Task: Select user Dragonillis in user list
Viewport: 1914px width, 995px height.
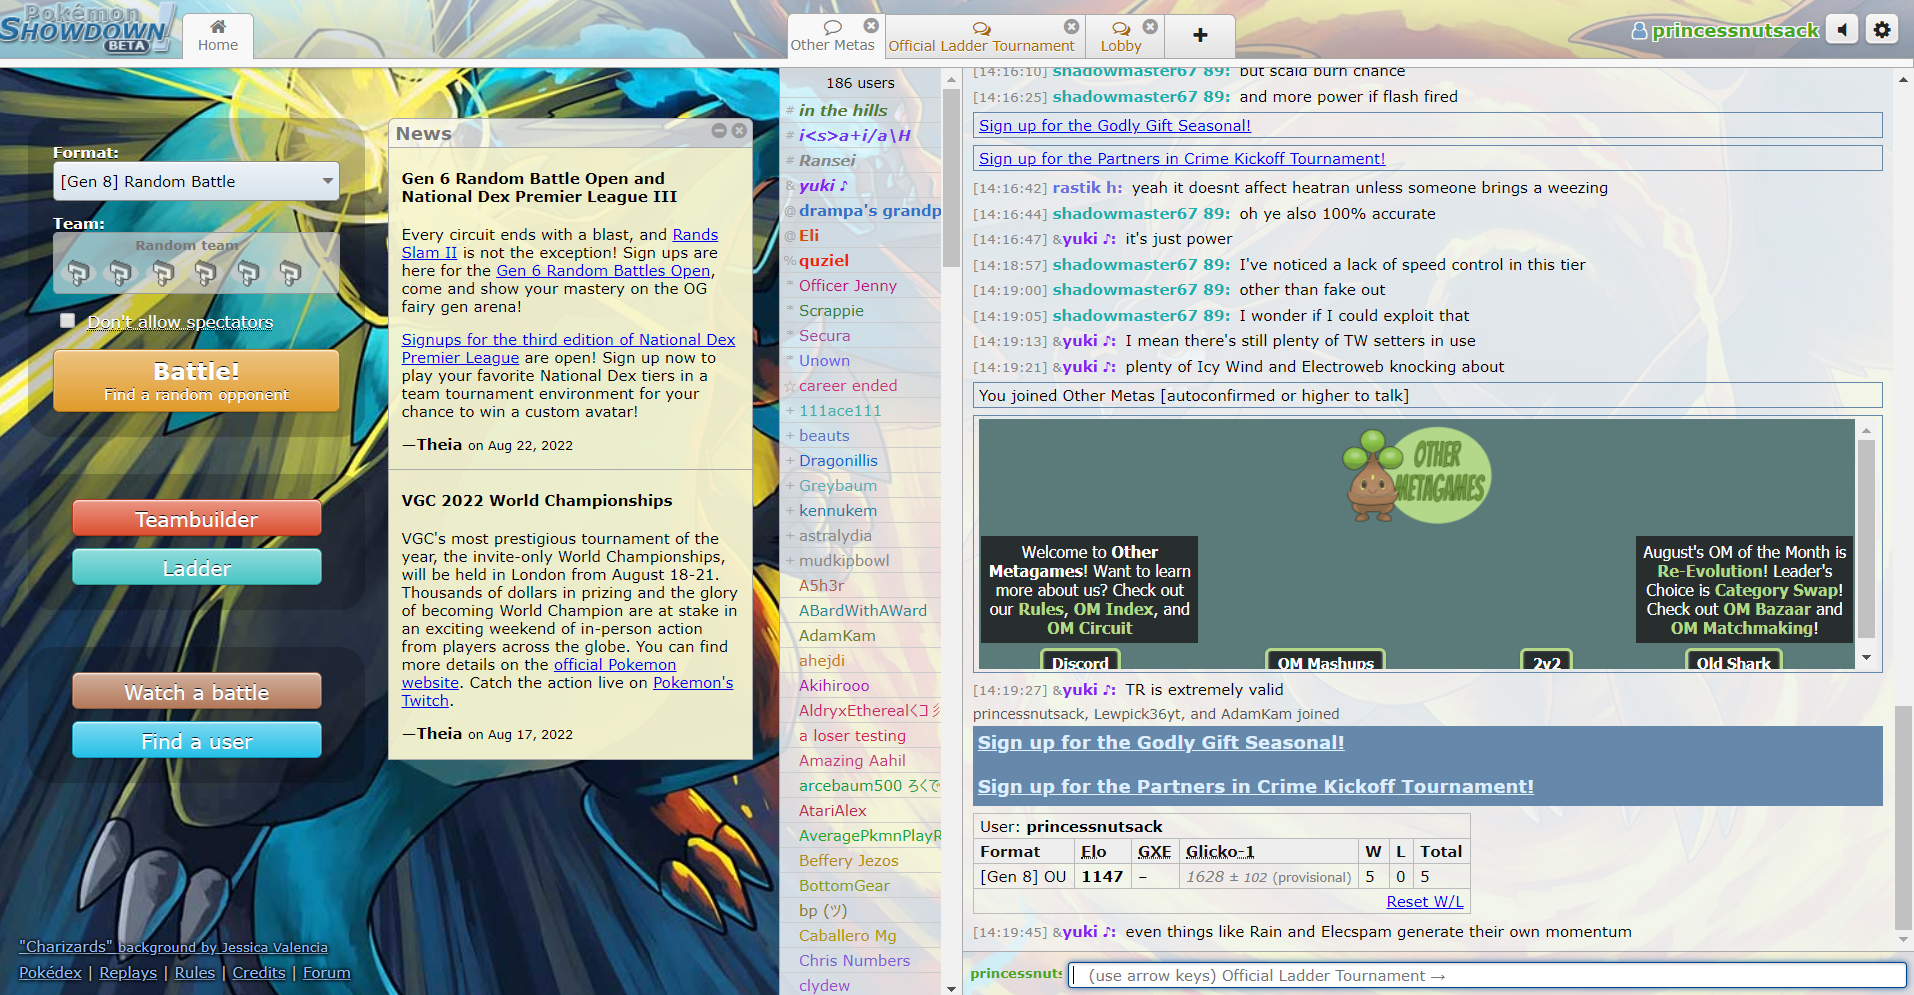Action: pos(860,460)
